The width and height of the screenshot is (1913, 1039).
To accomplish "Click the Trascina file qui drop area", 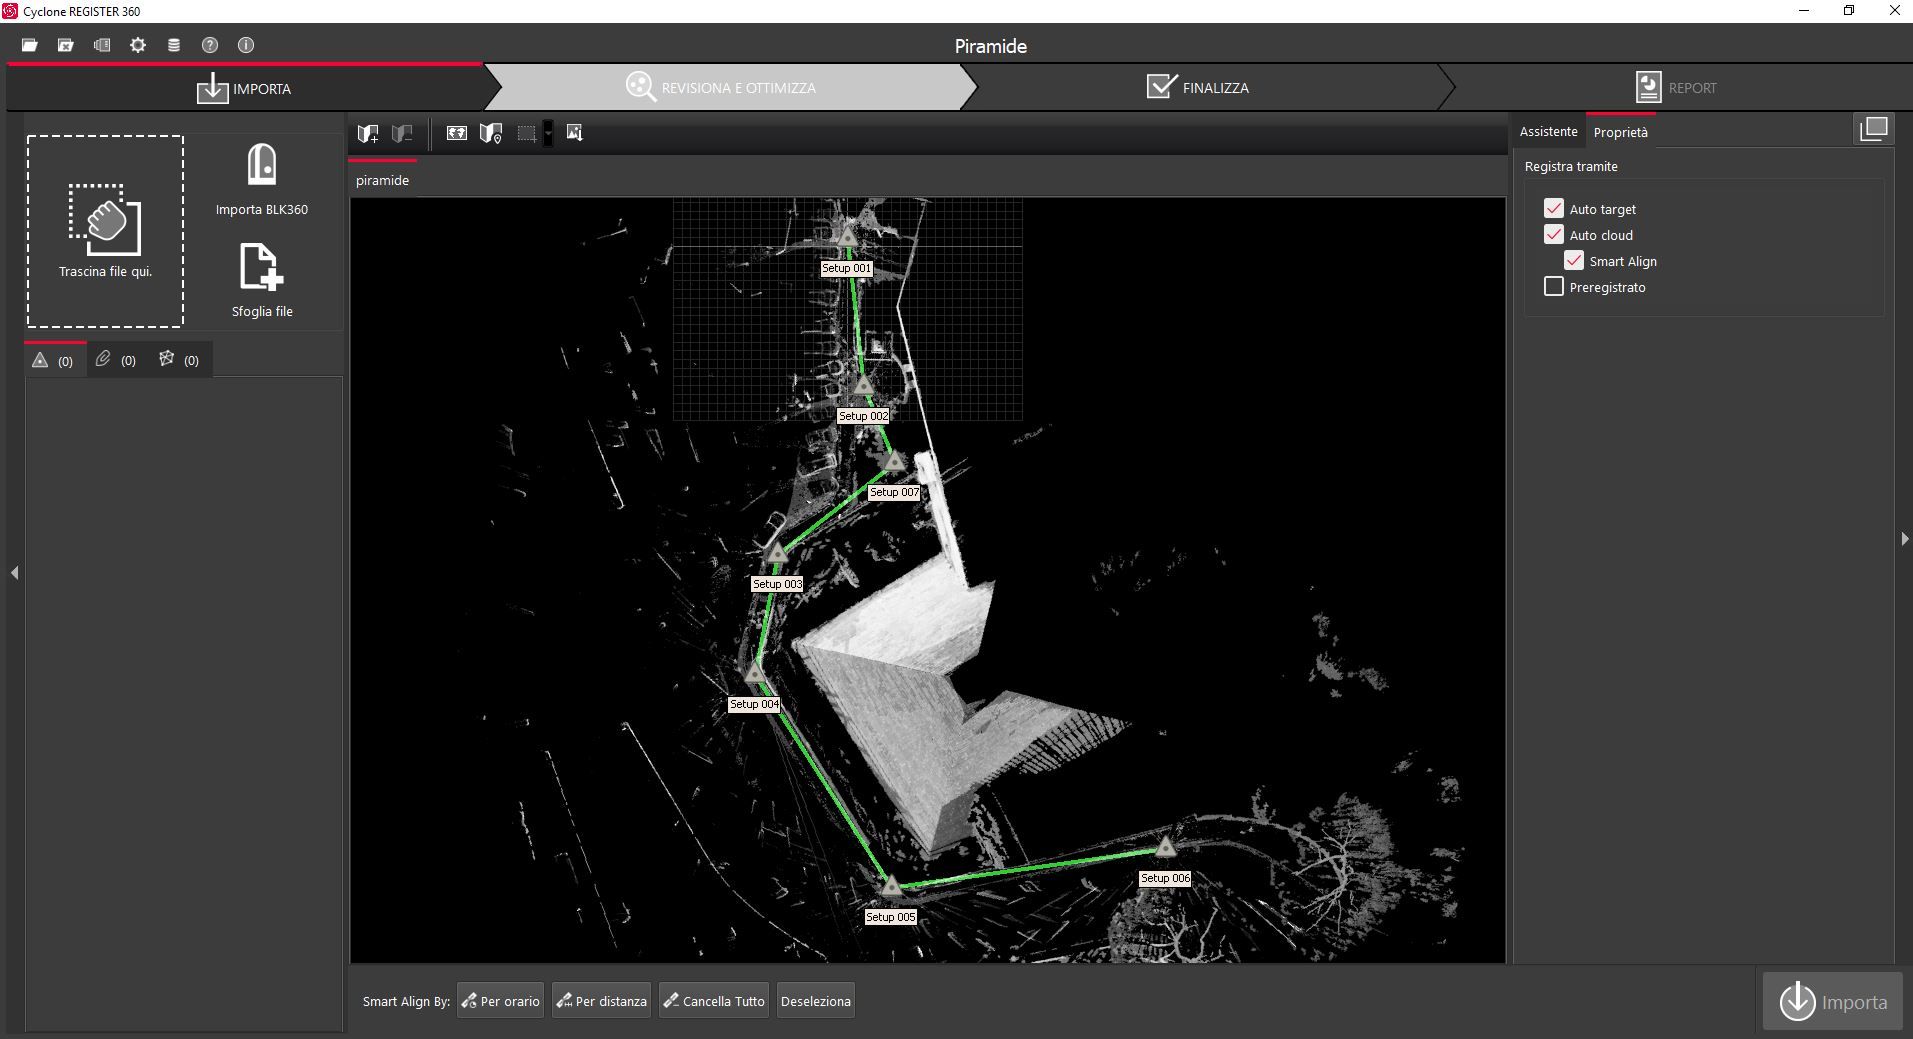I will pos(105,231).
